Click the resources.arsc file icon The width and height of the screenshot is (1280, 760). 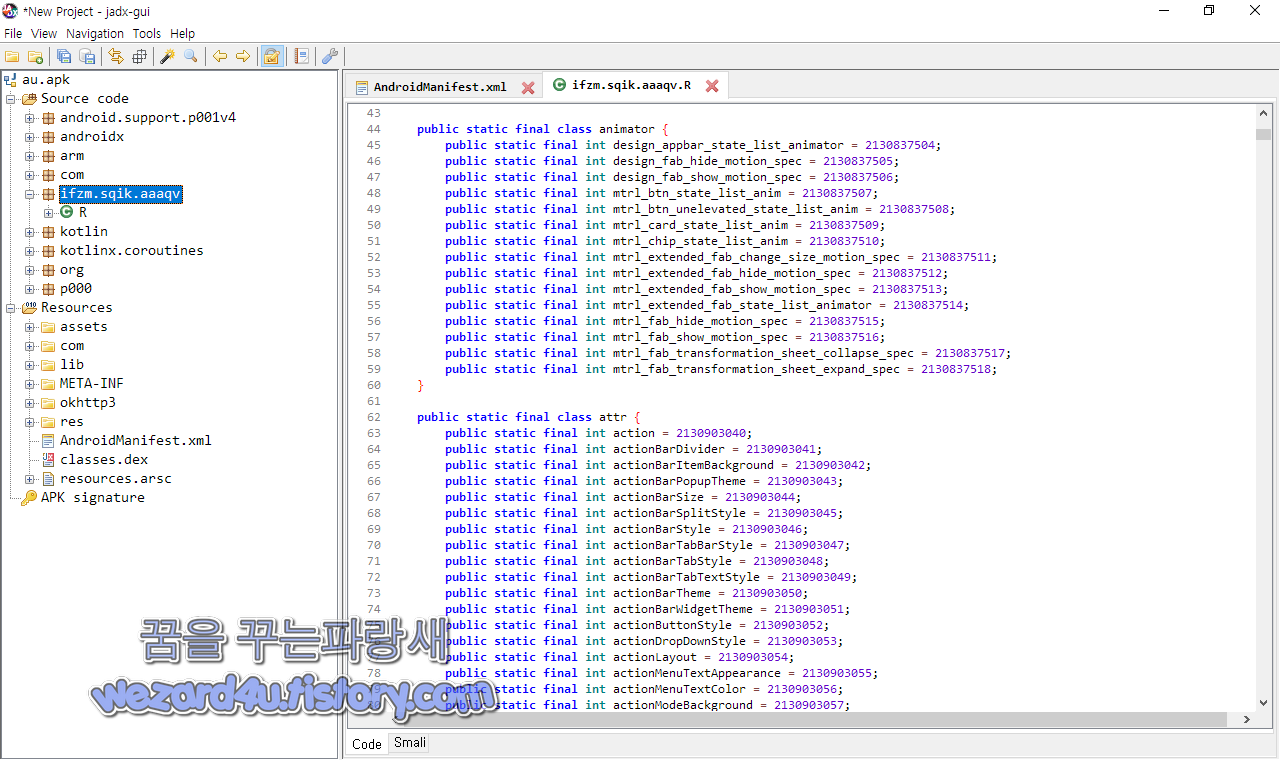pyautogui.click(x=48, y=479)
